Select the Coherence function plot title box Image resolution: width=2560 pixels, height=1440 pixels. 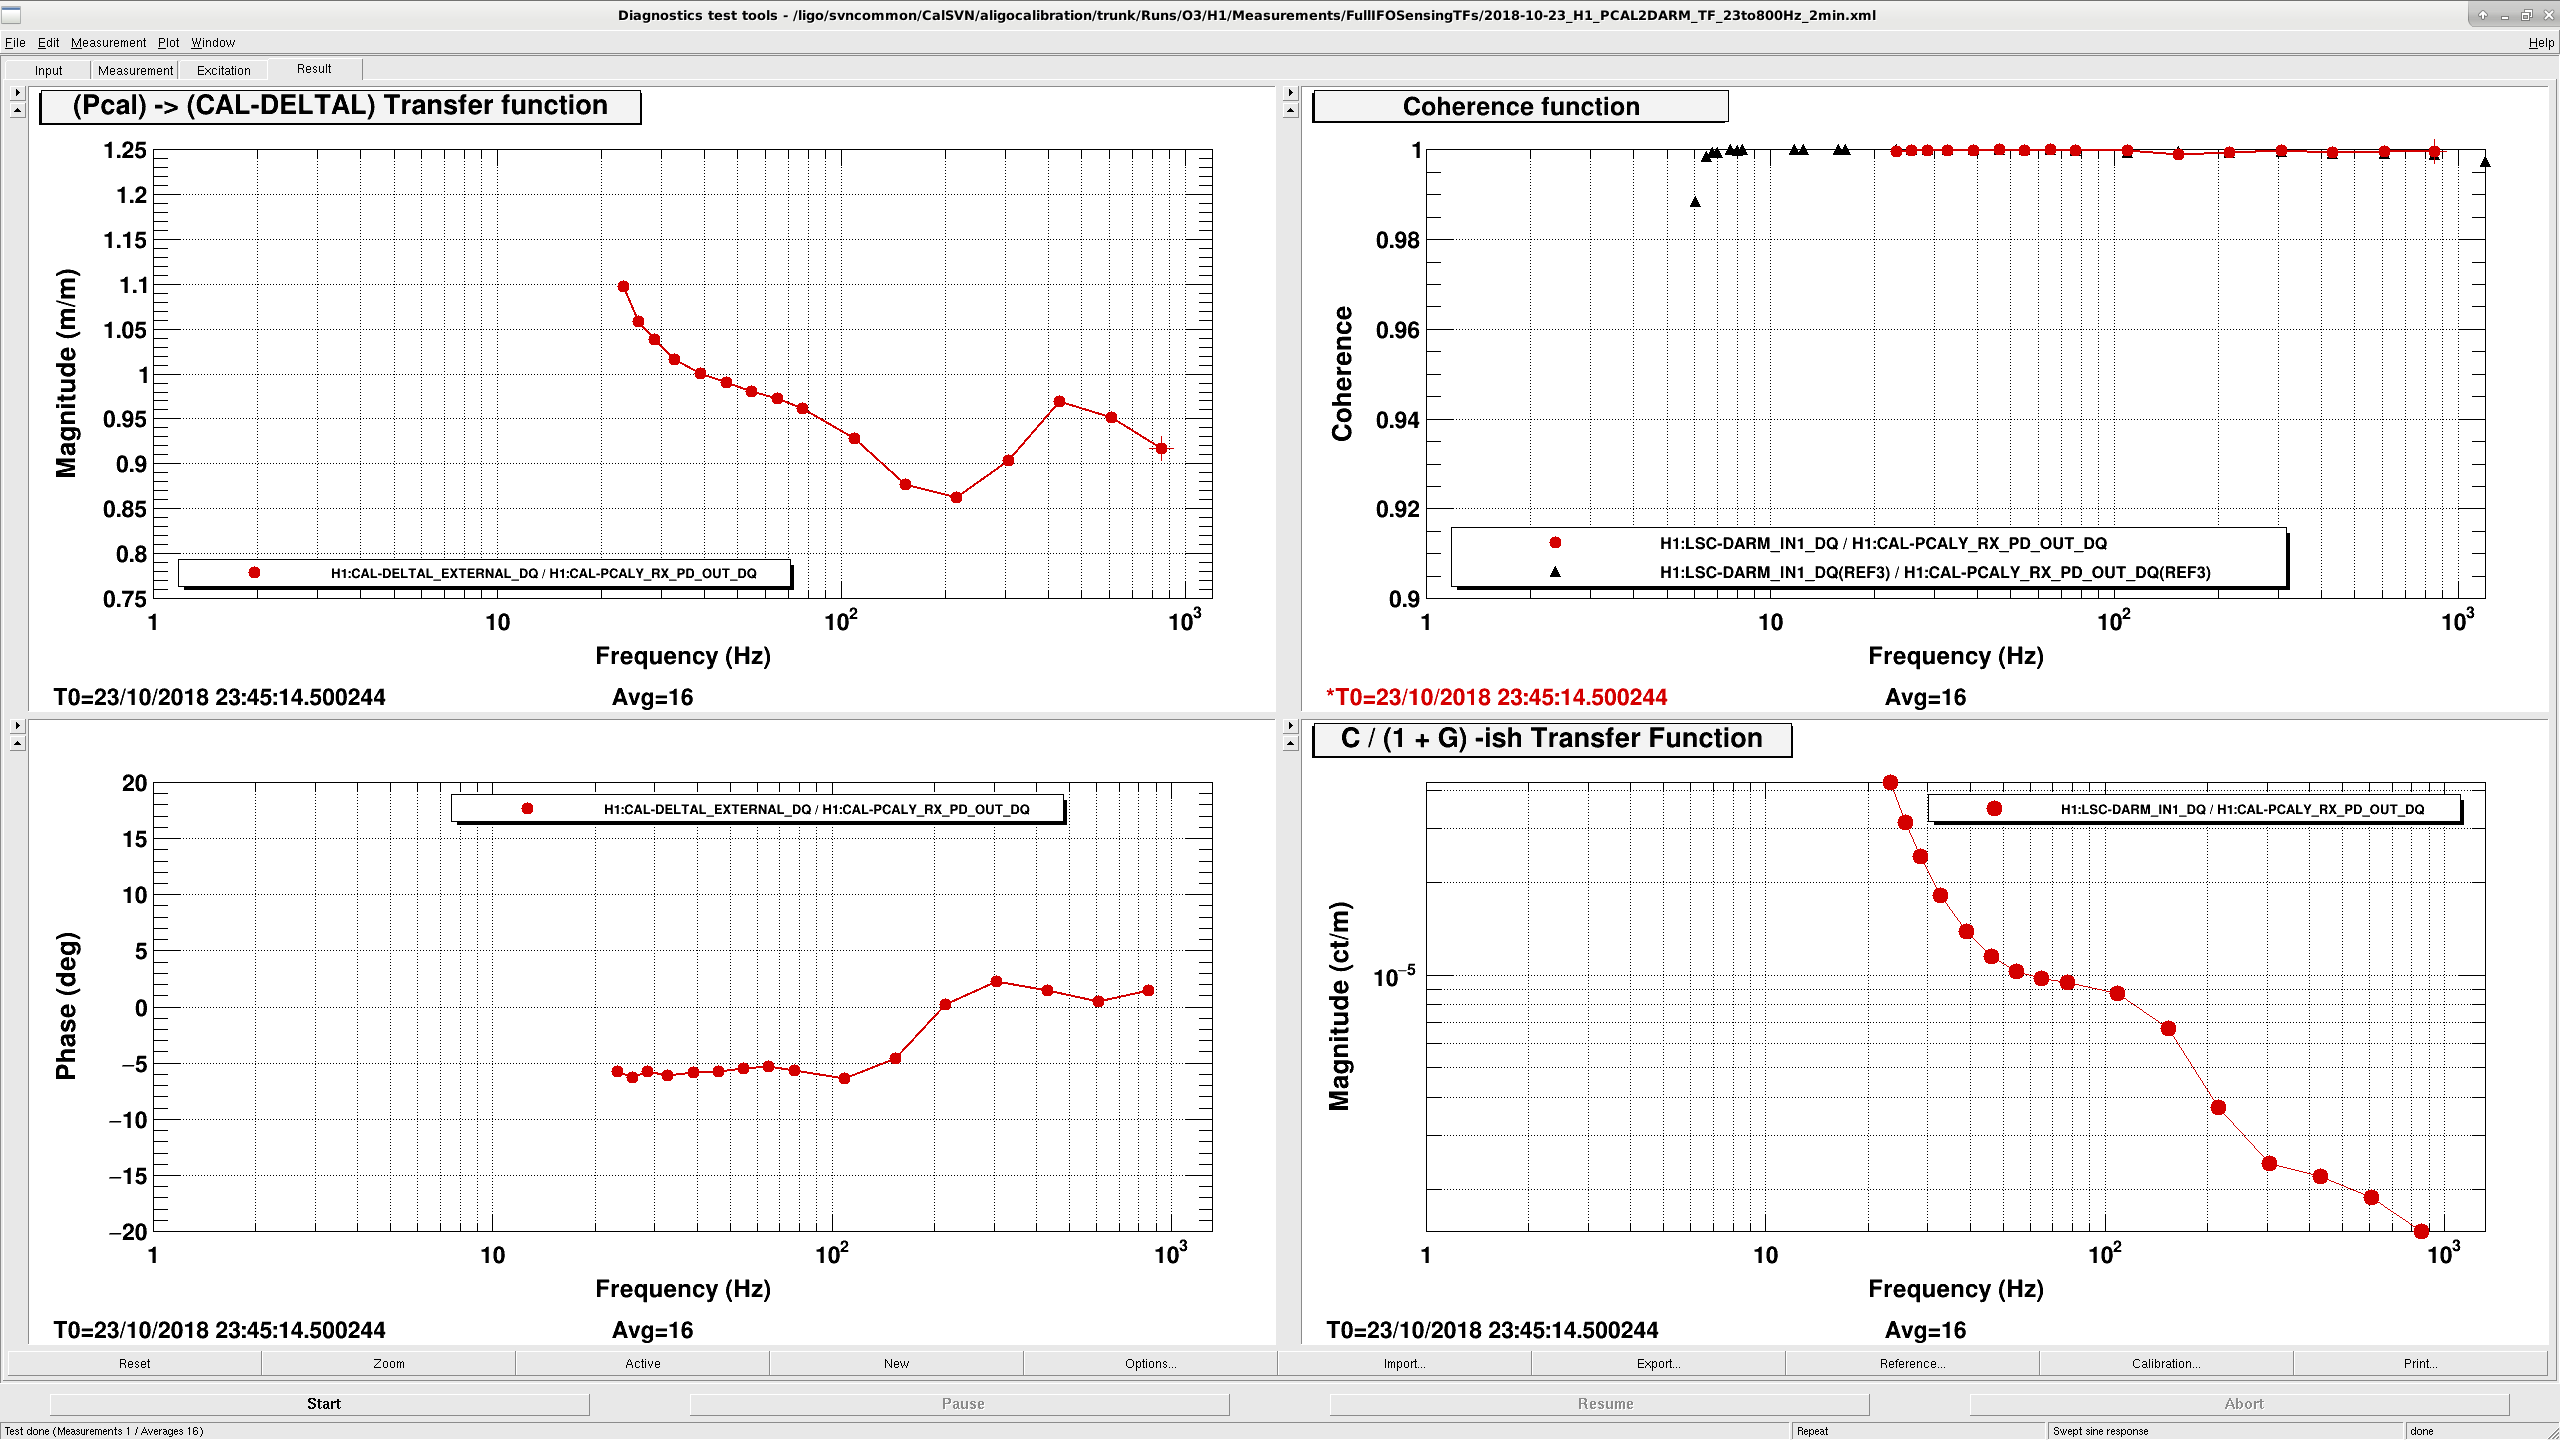coord(1520,106)
